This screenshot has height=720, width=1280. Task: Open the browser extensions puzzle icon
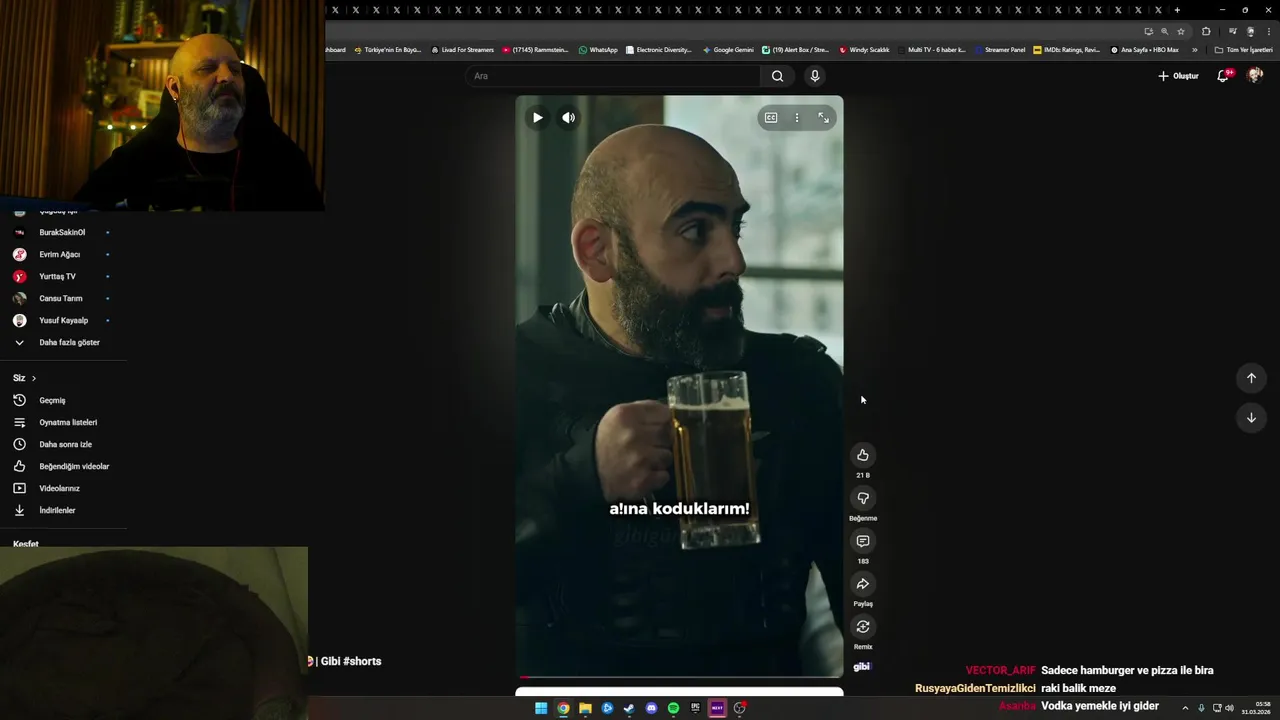(x=1206, y=31)
